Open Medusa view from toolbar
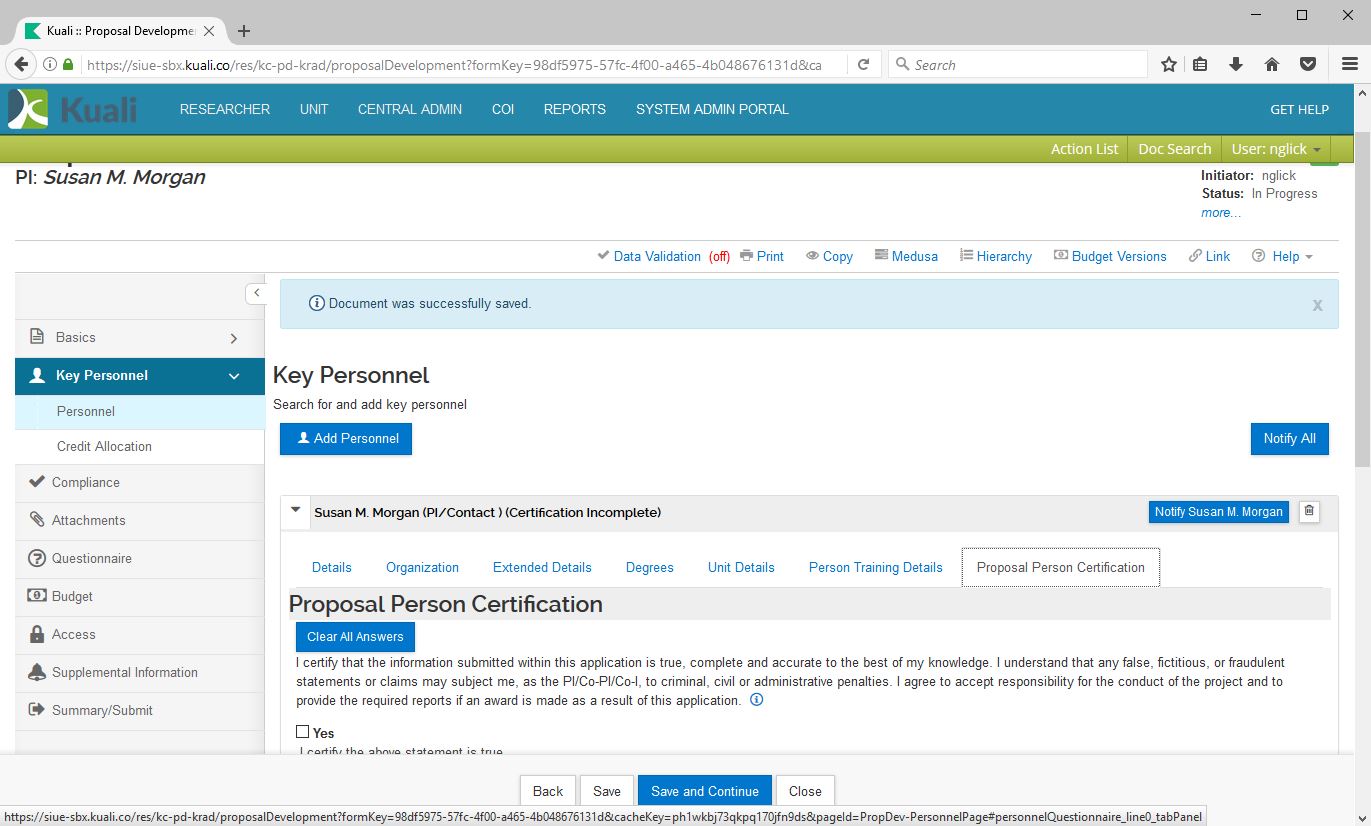 (906, 256)
